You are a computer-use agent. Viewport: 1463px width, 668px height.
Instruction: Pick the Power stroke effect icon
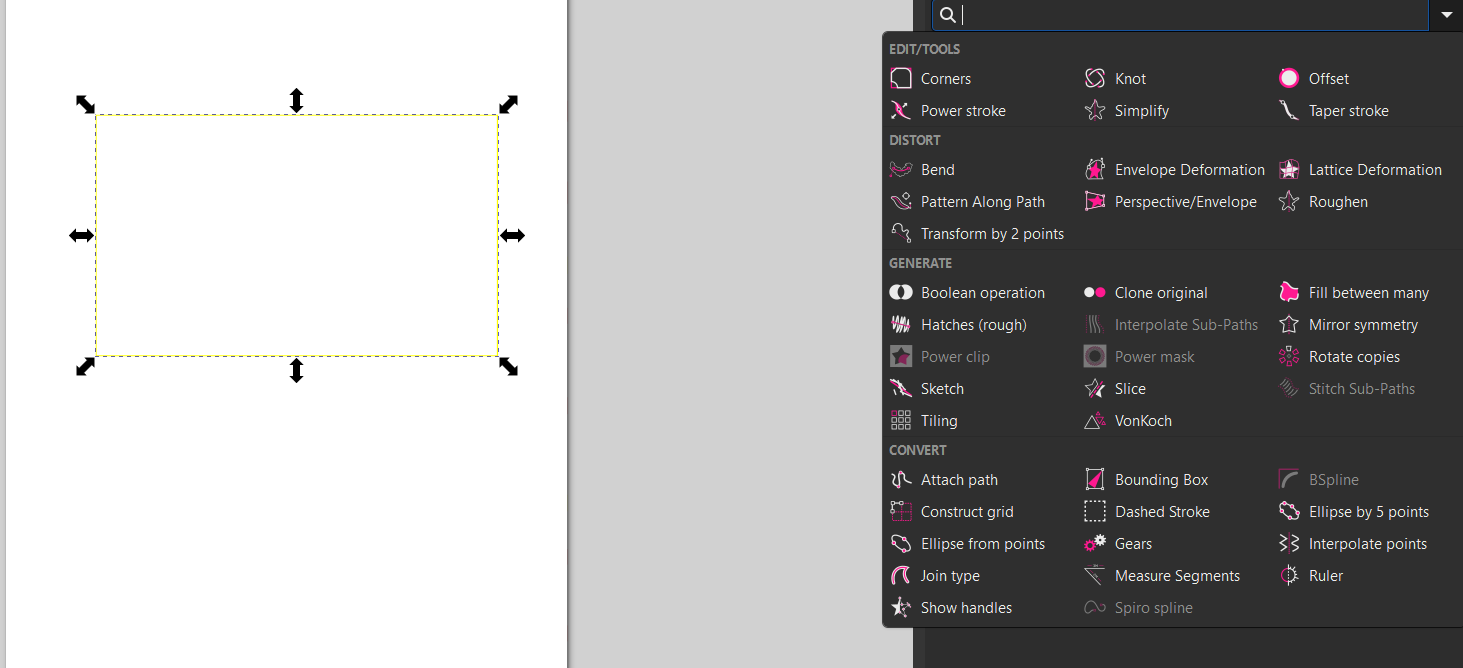tap(901, 111)
